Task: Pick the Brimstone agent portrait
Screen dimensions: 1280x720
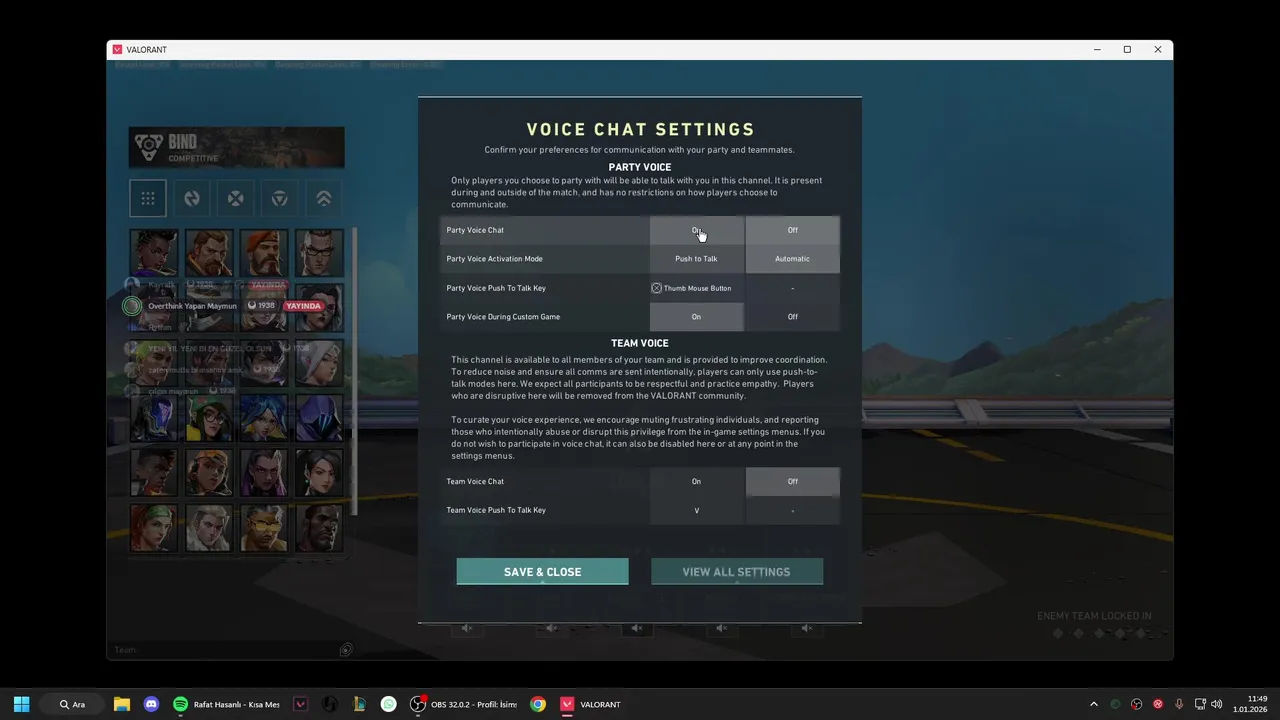Action: coord(264,253)
